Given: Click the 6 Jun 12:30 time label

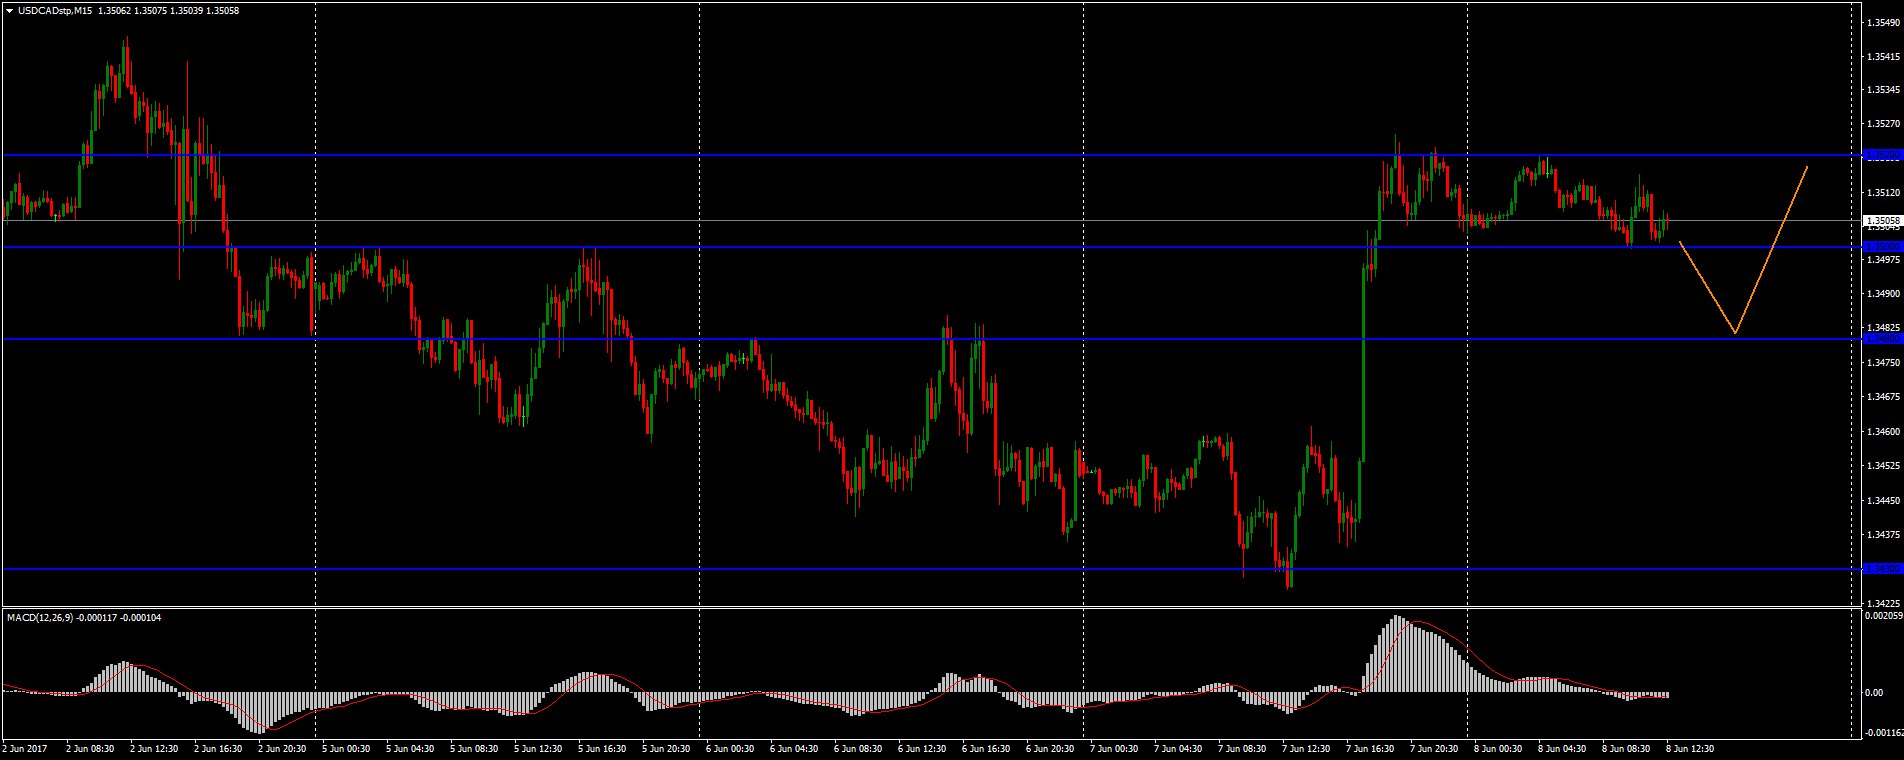Looking at the screenshot, I should tap(923, 748).
